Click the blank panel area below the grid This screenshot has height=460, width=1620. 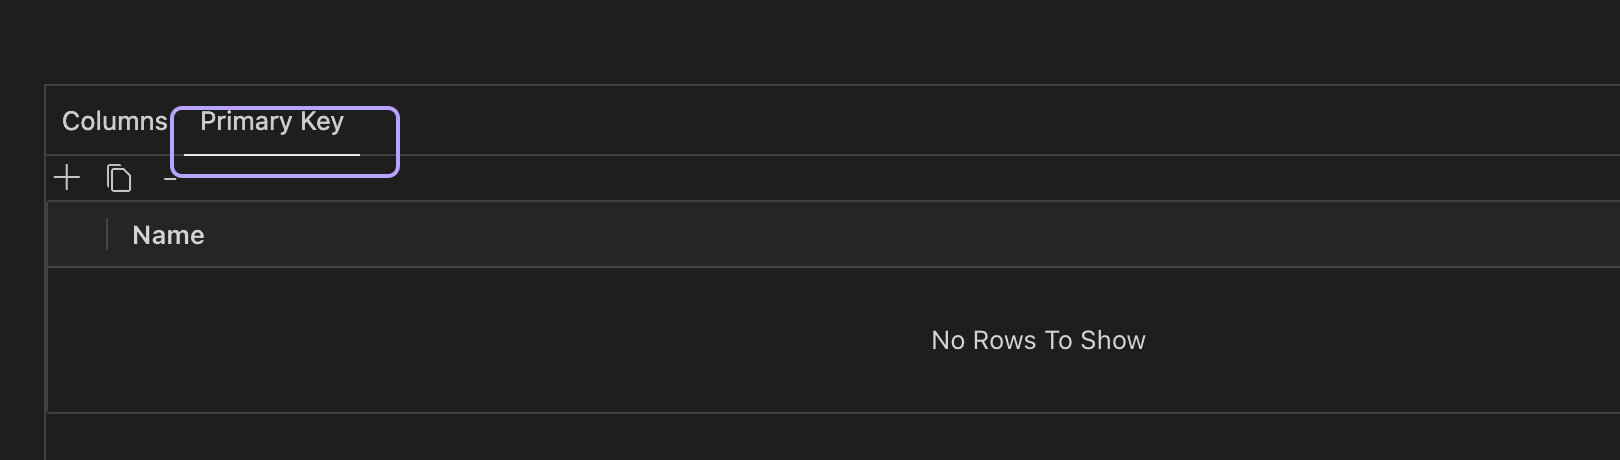[x=832, y=437]
